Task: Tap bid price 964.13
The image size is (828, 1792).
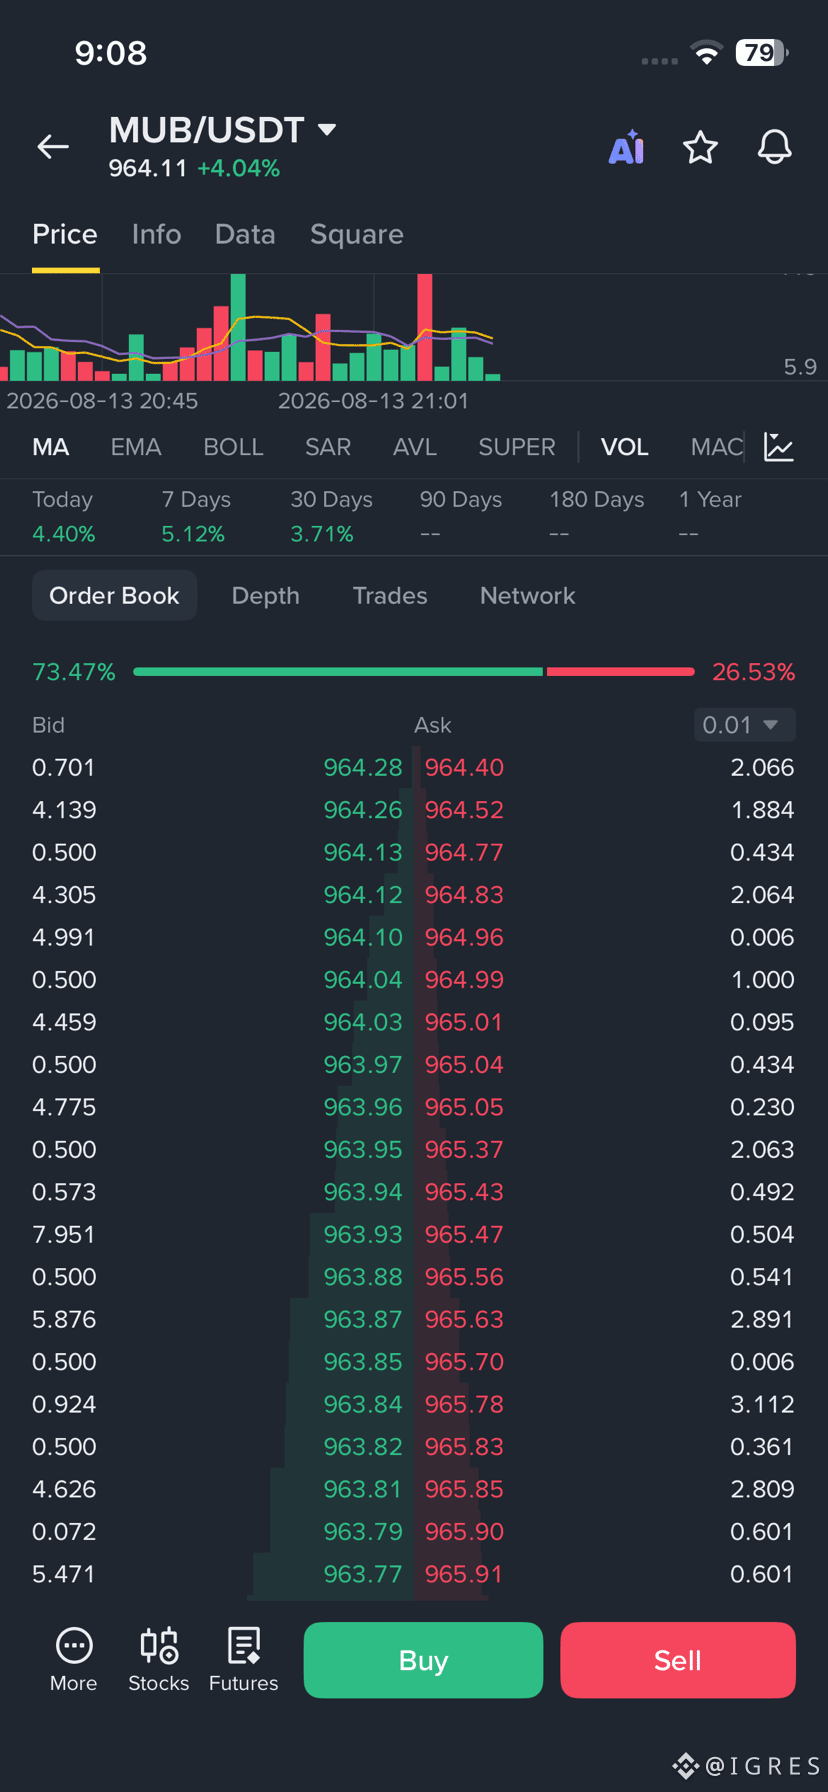Action: point(363,853)
